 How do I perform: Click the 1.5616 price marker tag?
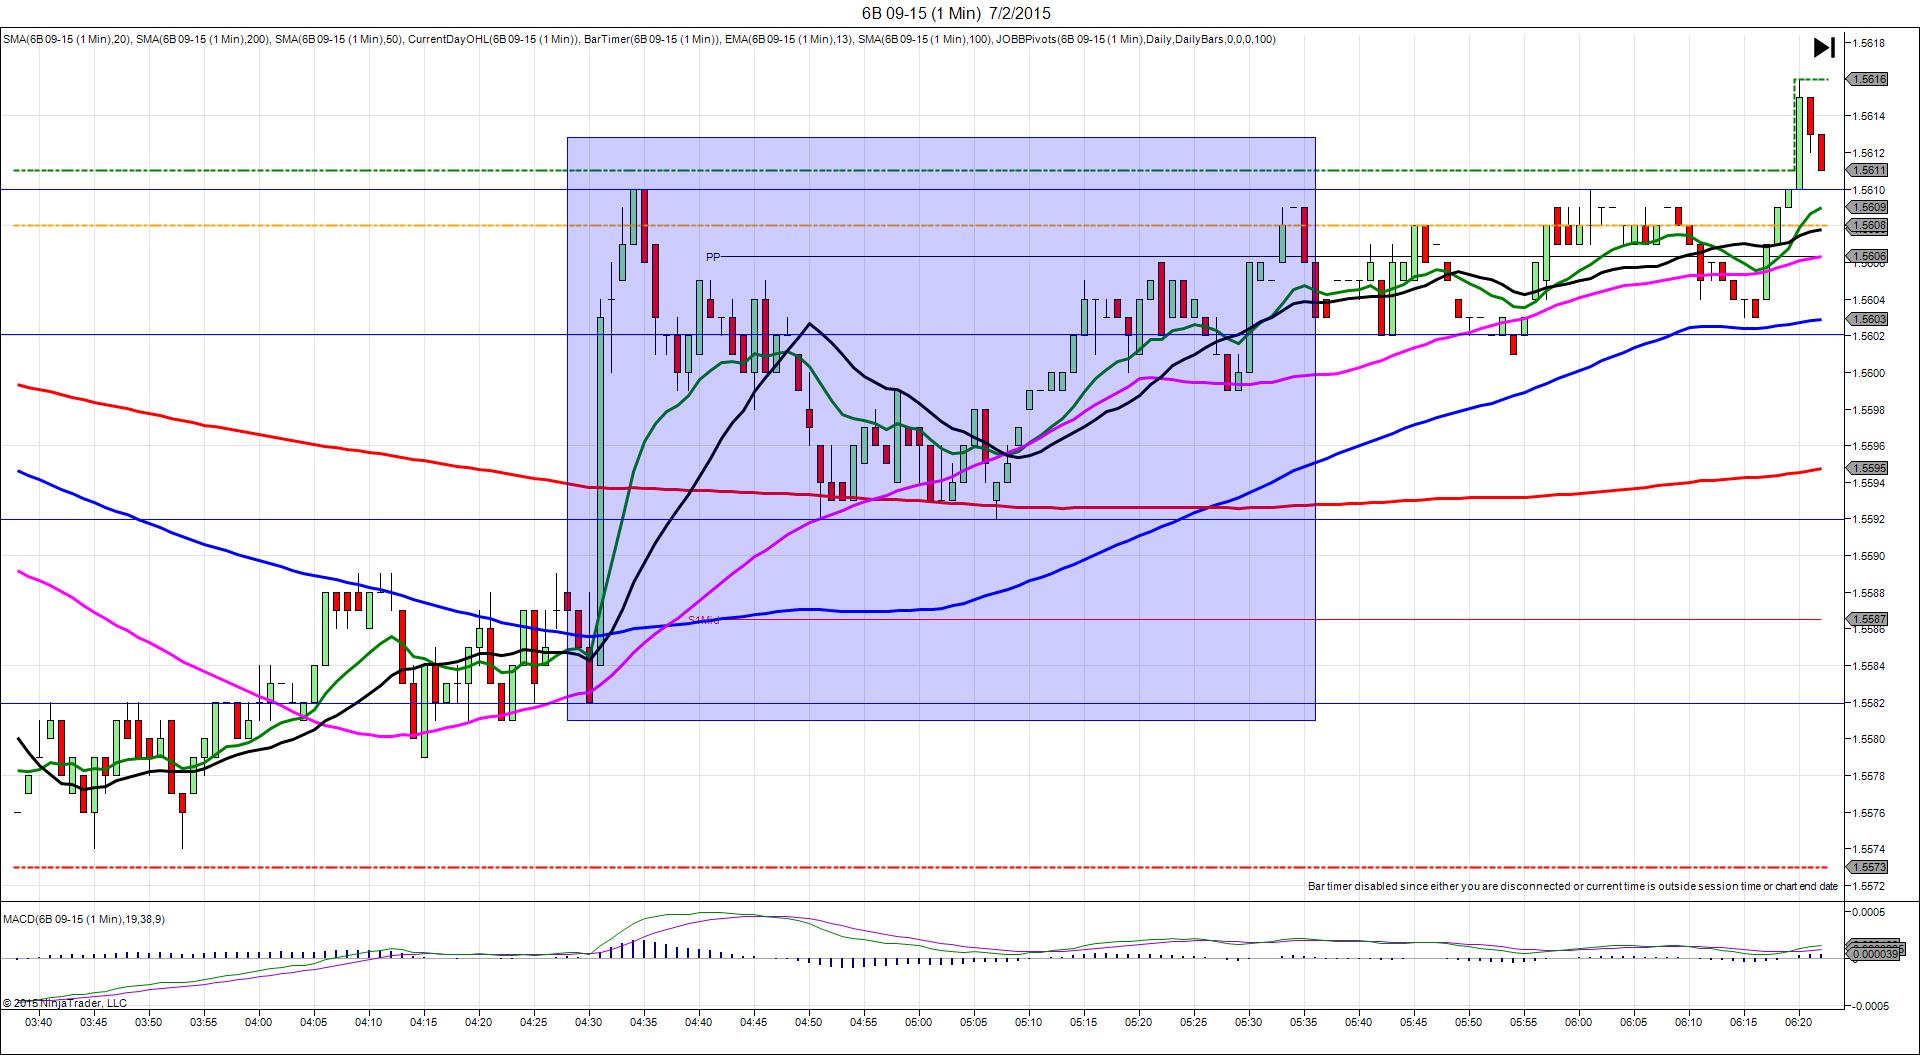pos(1867,79)
